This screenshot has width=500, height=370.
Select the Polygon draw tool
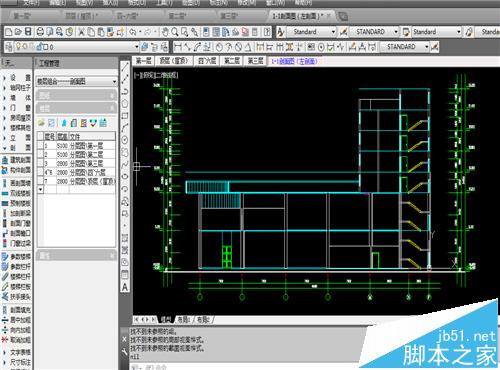125,103
